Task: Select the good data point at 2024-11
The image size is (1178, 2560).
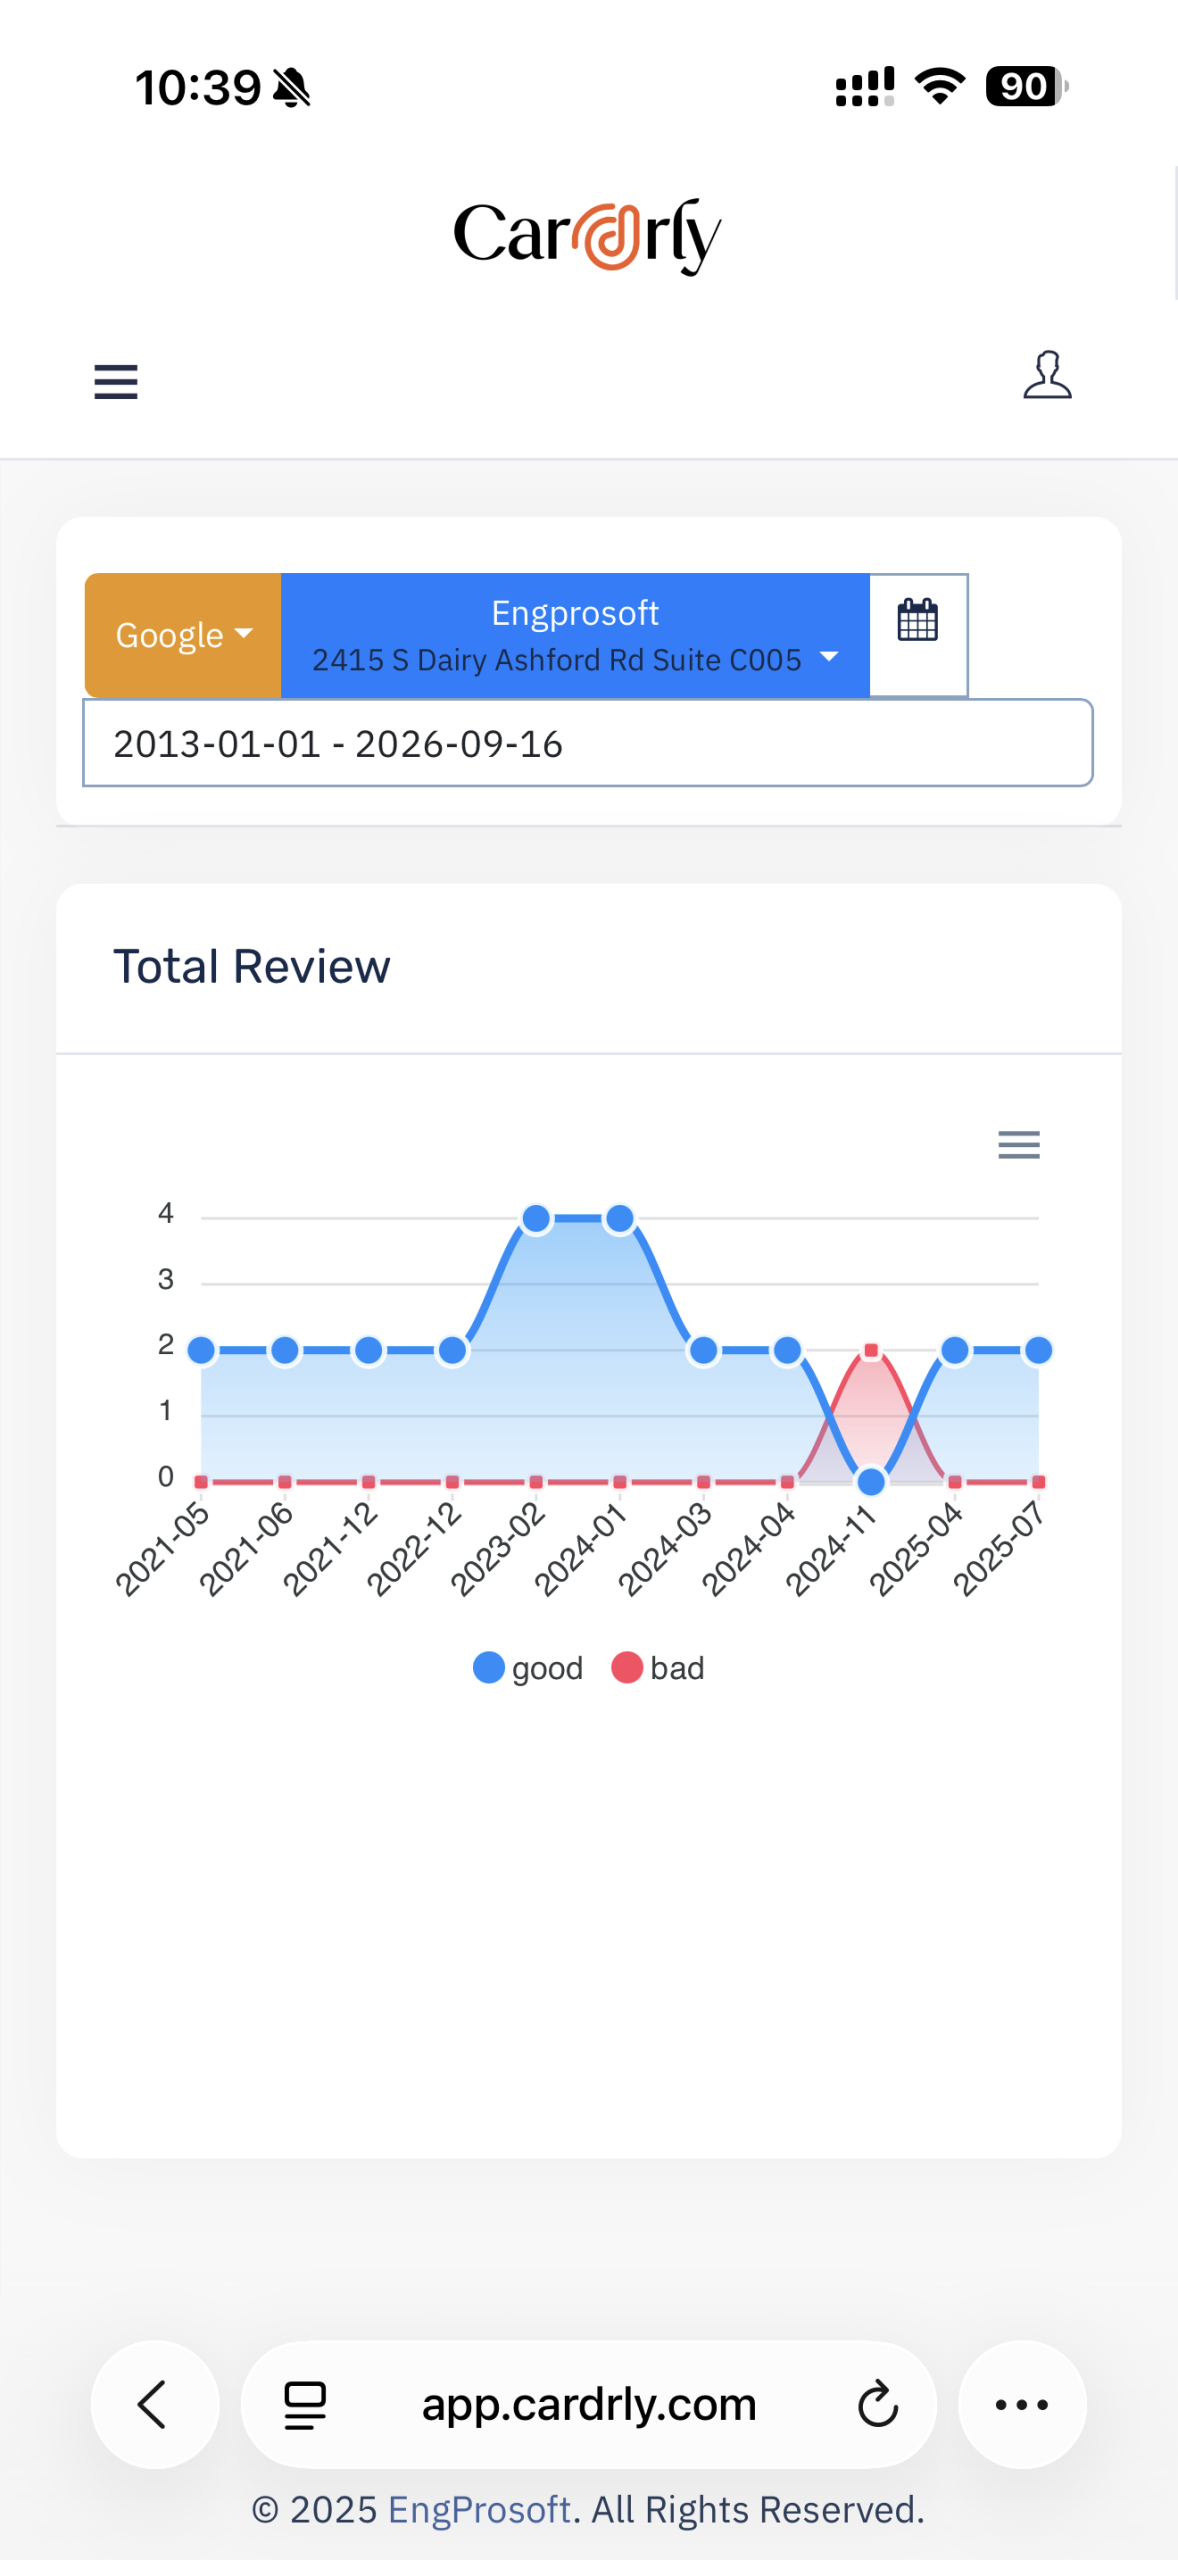Action: click(x=871, y=1482)
